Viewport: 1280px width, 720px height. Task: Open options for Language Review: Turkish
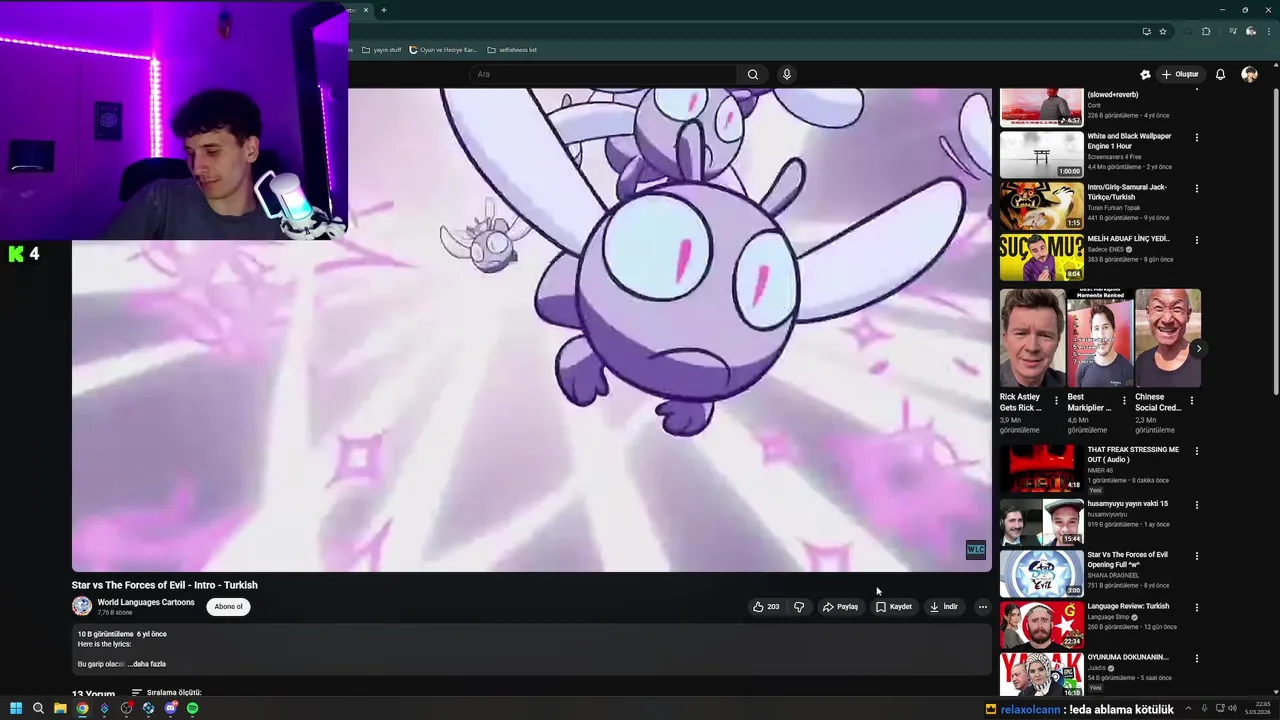click(1196, 607)
